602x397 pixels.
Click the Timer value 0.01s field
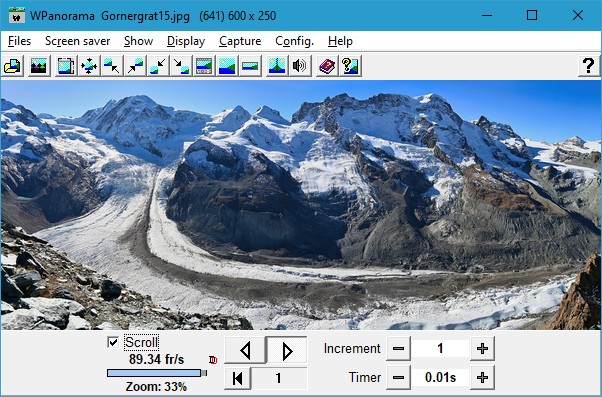(440, 377)
